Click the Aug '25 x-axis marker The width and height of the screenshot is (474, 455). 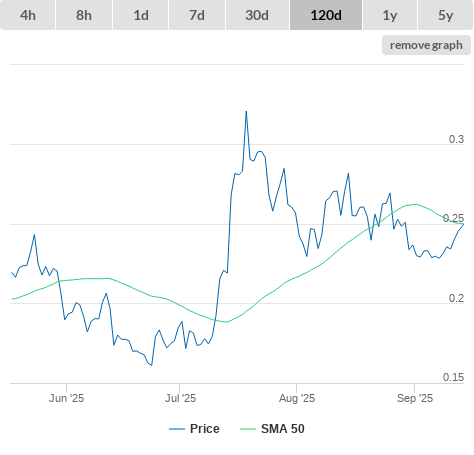pyautogui.click(x=297, y=398)
